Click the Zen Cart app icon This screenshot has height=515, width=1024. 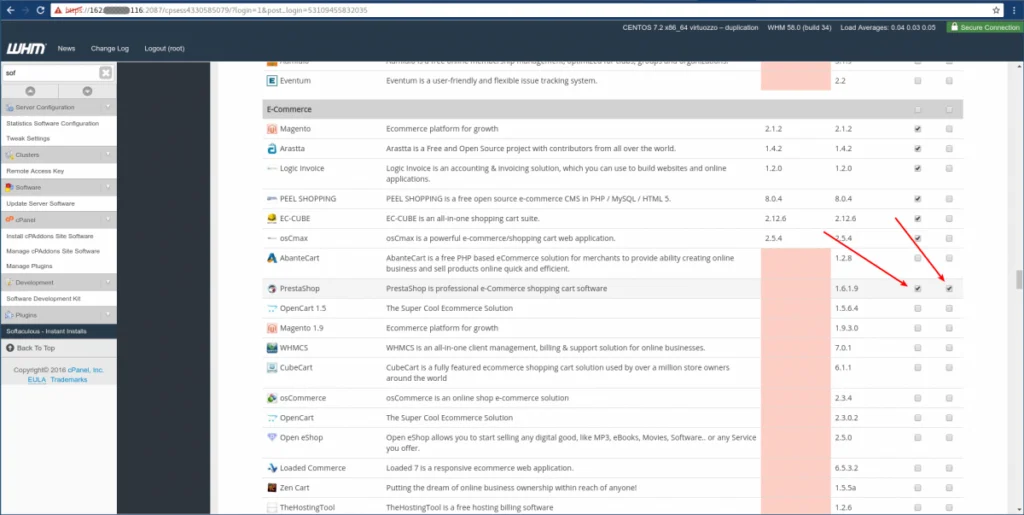point(272,488)
